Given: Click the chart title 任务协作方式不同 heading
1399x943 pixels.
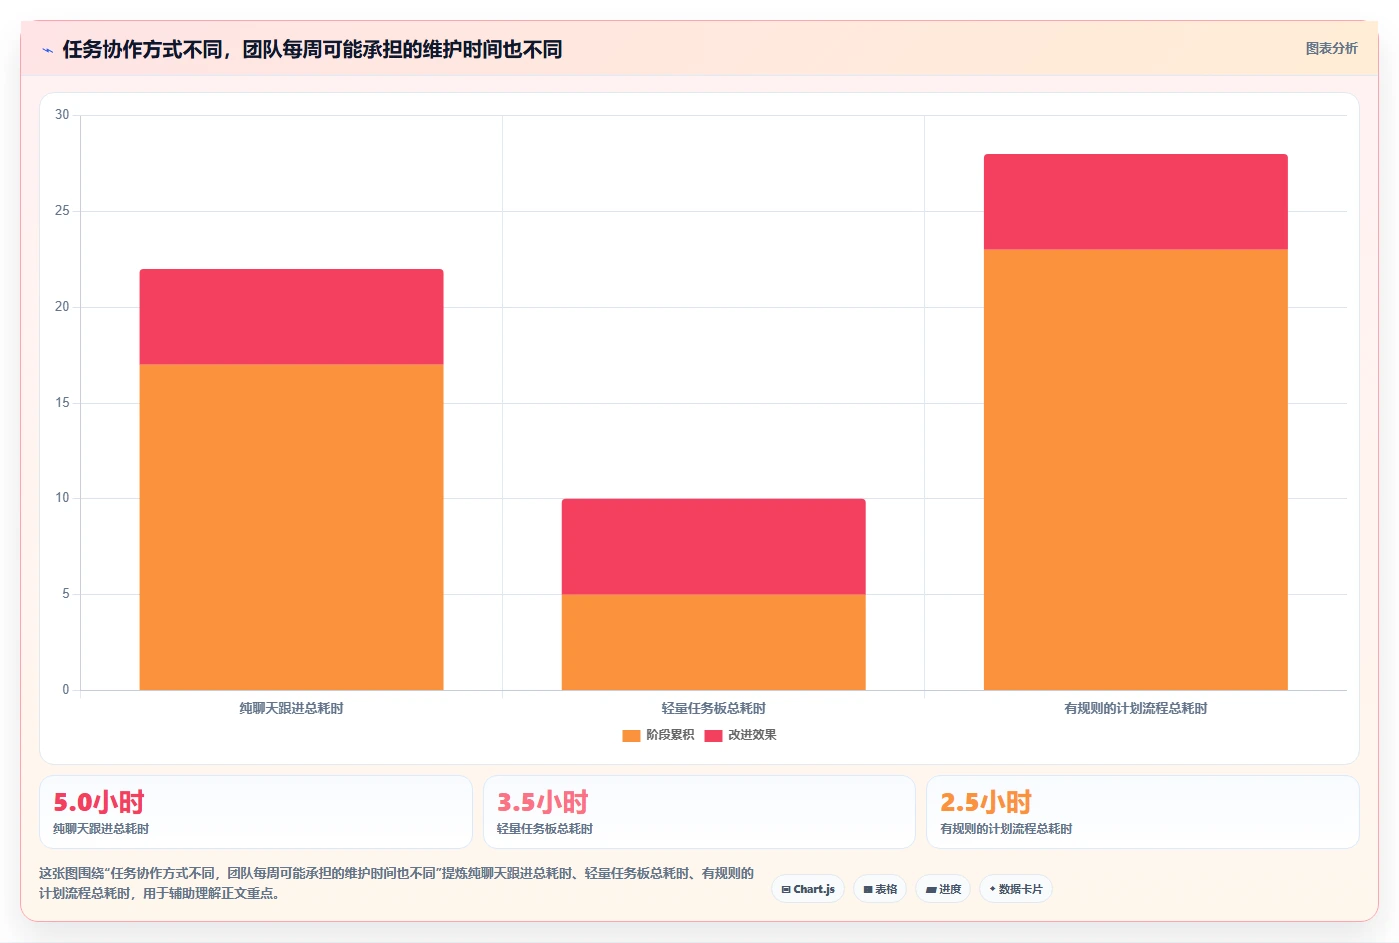Looking at the screenshot, I should tap(312, 49).
